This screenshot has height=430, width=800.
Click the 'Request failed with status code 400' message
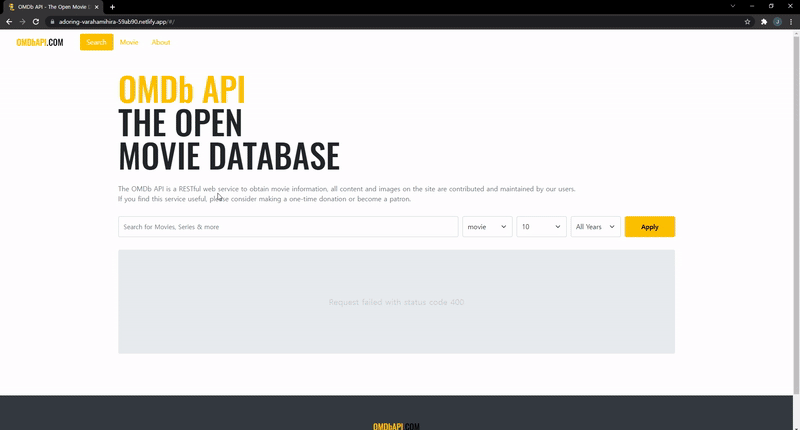click(x=396, y=302)
